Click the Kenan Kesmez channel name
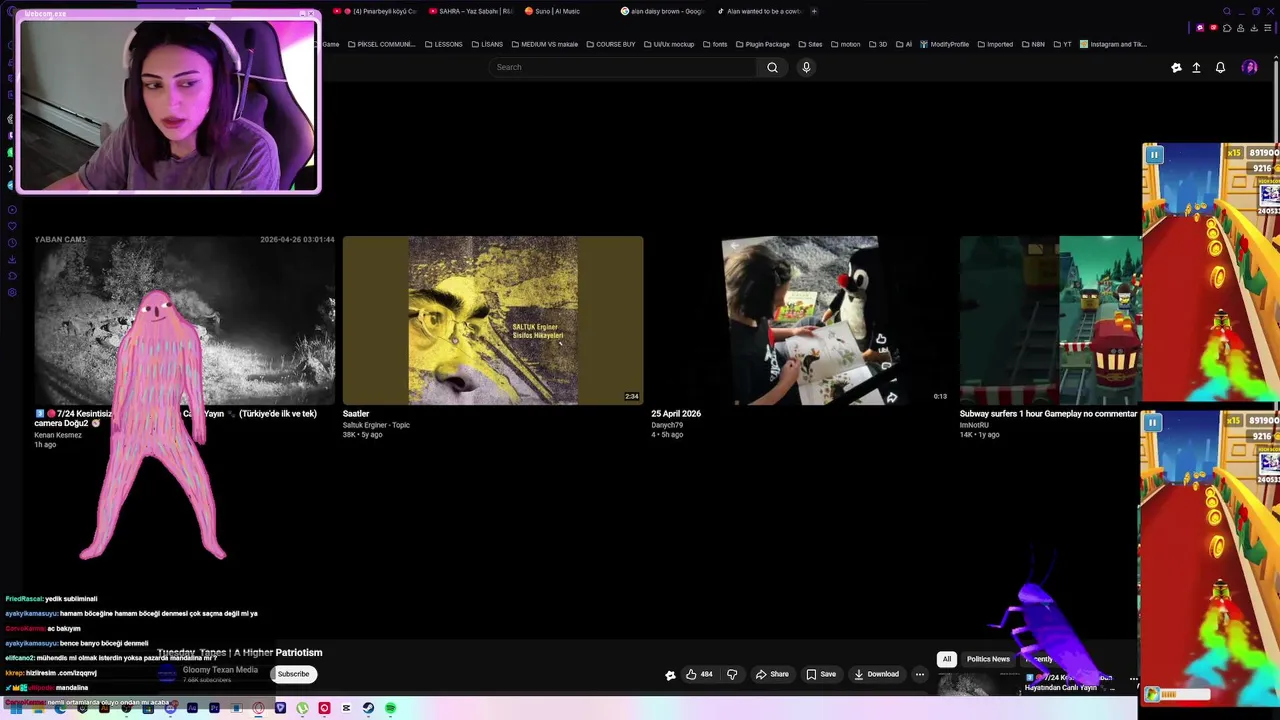Viewport: 1280px width, 720px height. click(x=58, y=435)
